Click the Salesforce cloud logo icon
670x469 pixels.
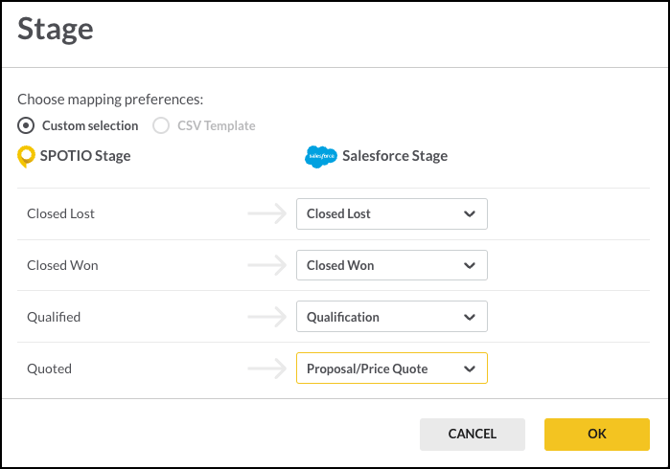click(321, 156)
